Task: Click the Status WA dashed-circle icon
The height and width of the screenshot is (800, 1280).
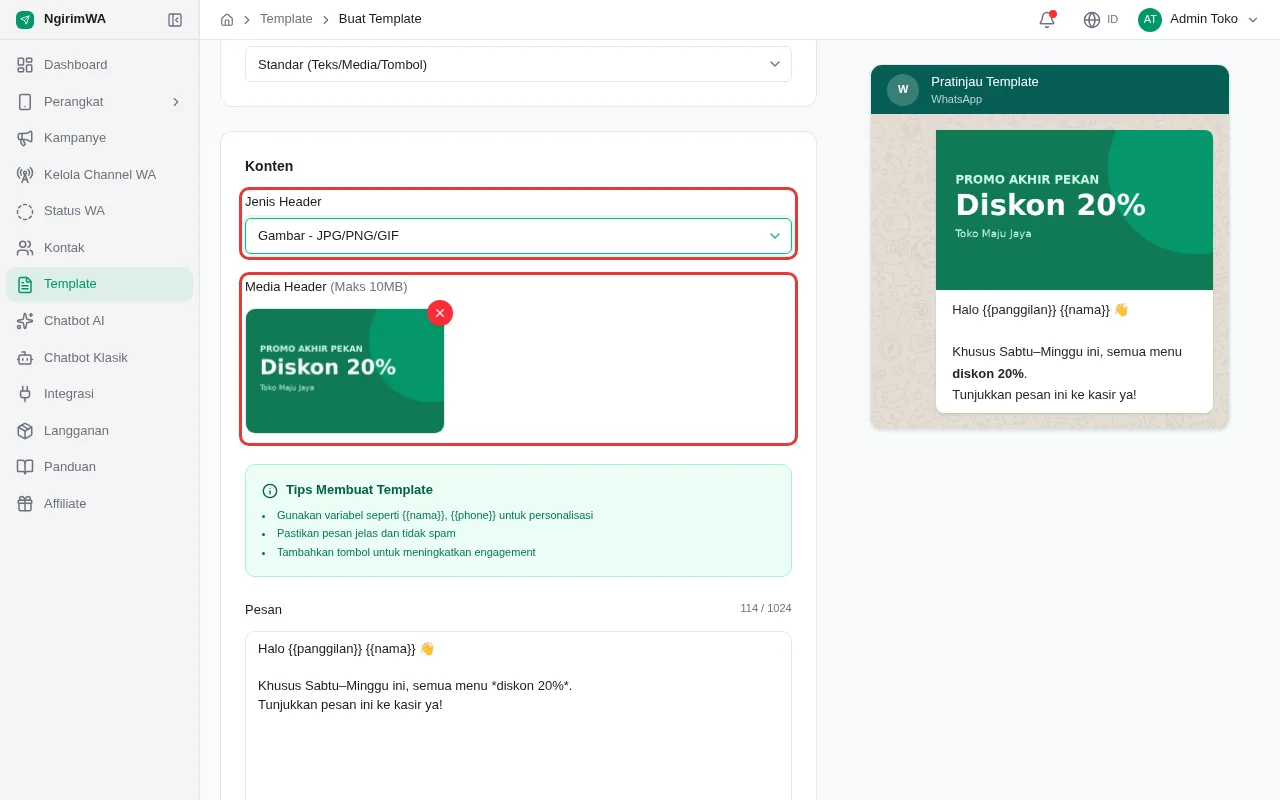Action: click(25, 211)
